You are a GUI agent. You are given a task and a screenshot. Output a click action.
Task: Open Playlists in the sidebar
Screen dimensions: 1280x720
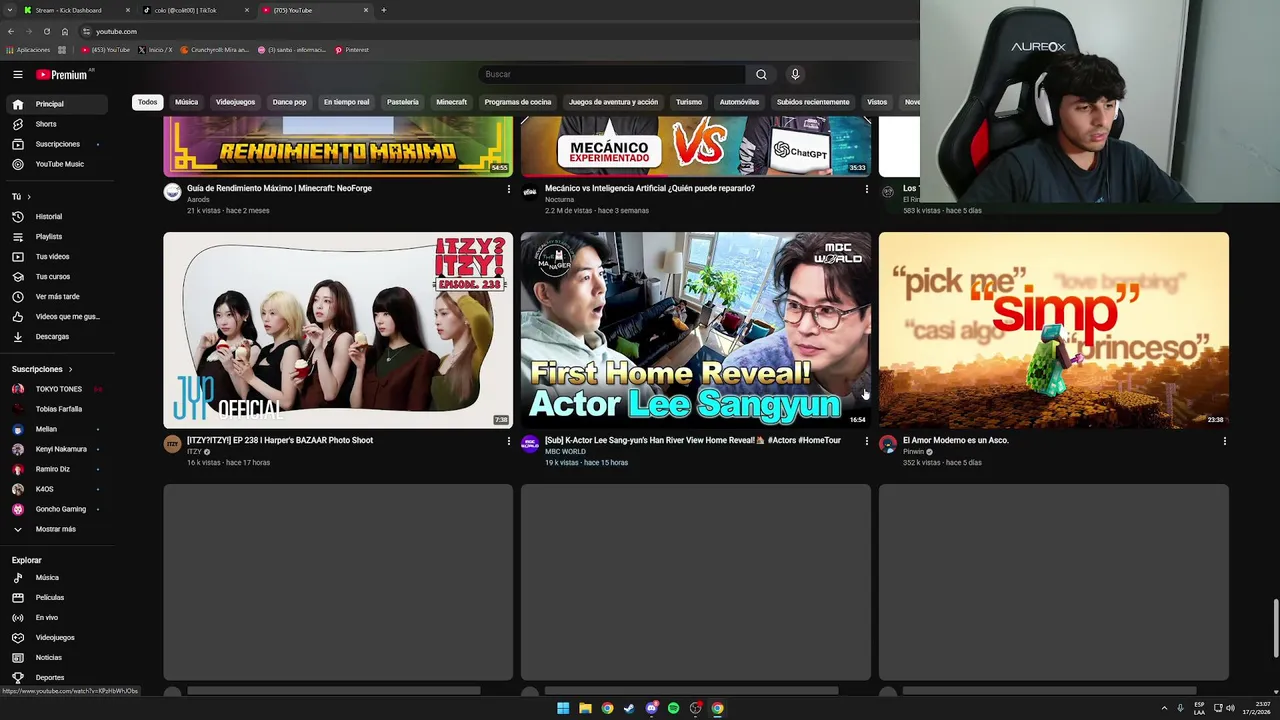click(57, 236)
